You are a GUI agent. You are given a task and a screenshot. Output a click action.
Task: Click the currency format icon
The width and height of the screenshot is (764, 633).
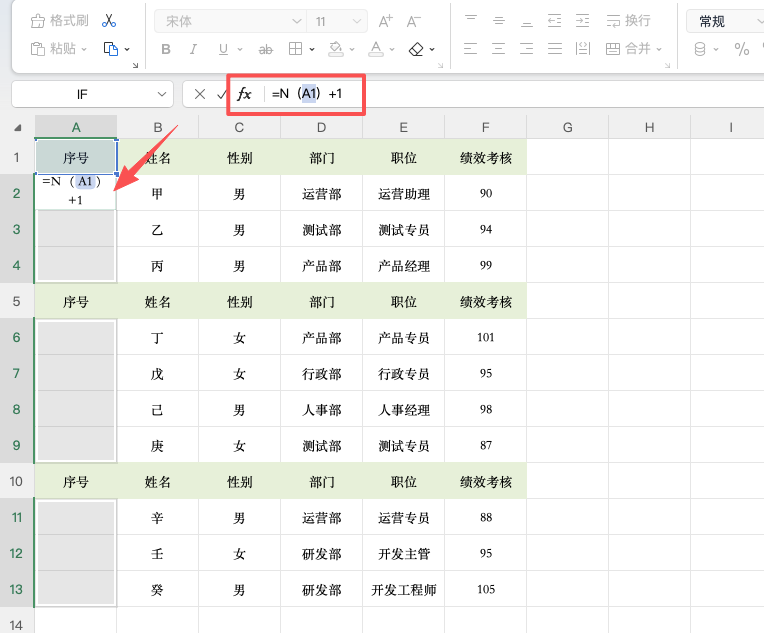700,49
